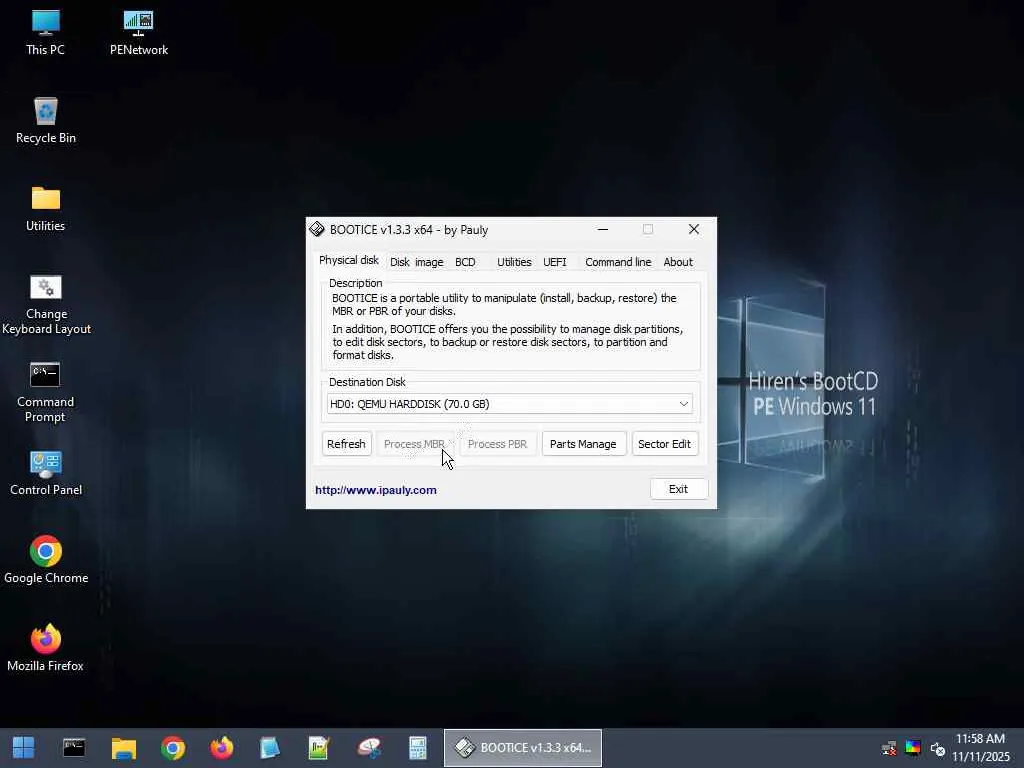
Task: Open File Explorer from the taskbar
Action: 123,748
